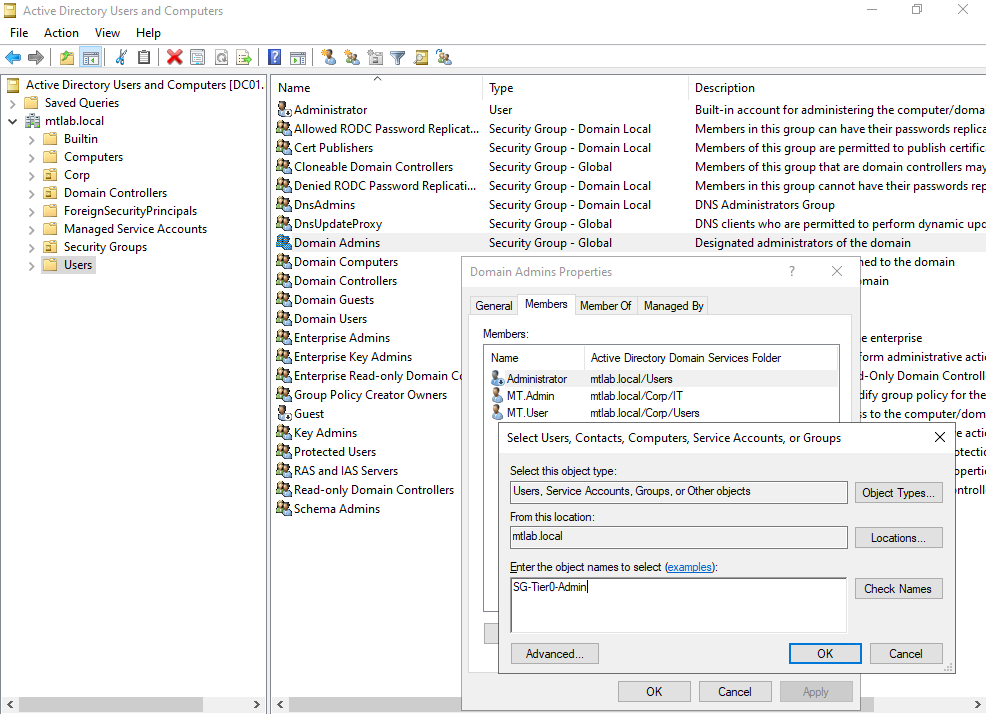
Task: Click Cancel in Domain Admins Properties
Action: [734, 691]
